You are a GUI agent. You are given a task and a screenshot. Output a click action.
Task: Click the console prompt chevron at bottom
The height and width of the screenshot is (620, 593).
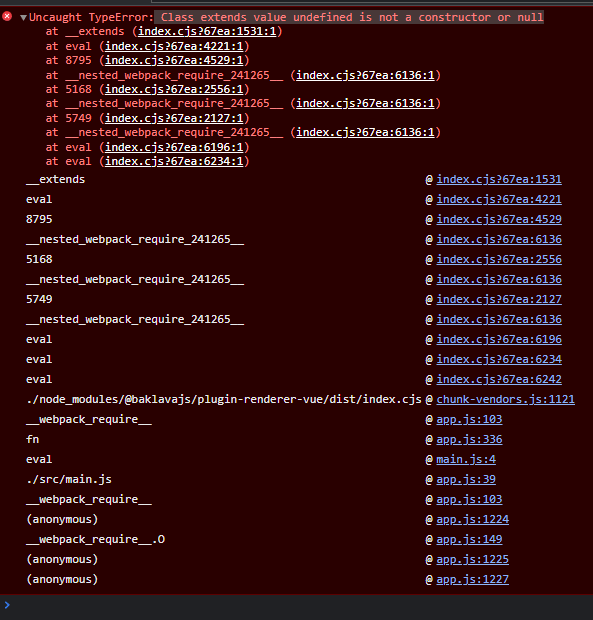pos(7,605)
